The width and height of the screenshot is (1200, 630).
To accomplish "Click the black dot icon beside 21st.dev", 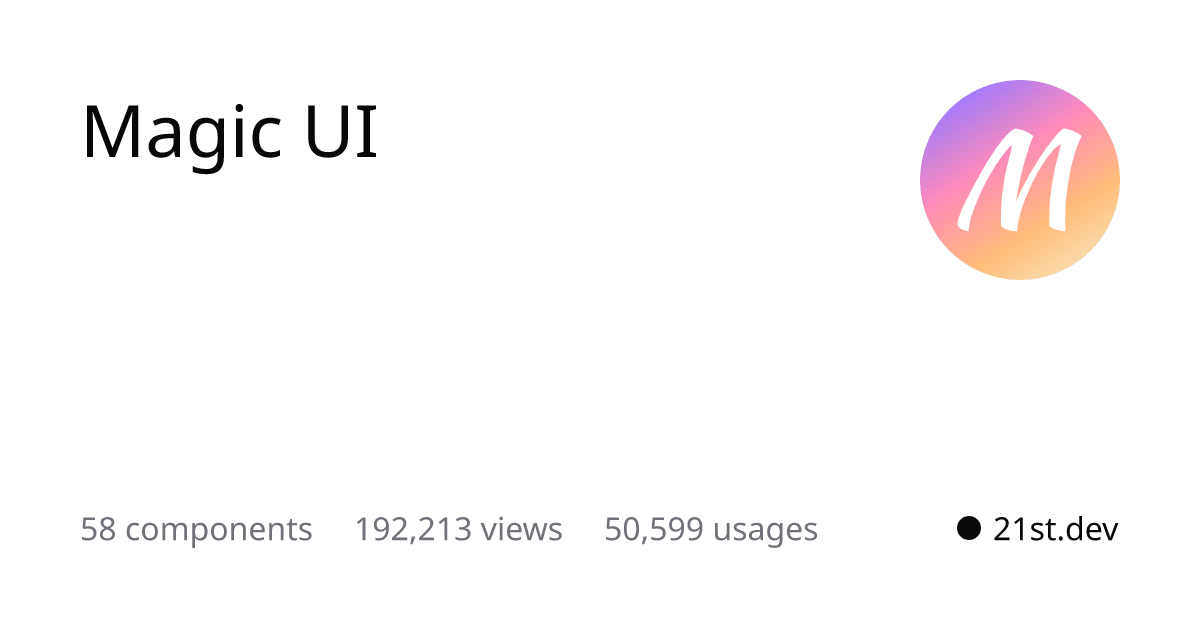I will (968, 528).
